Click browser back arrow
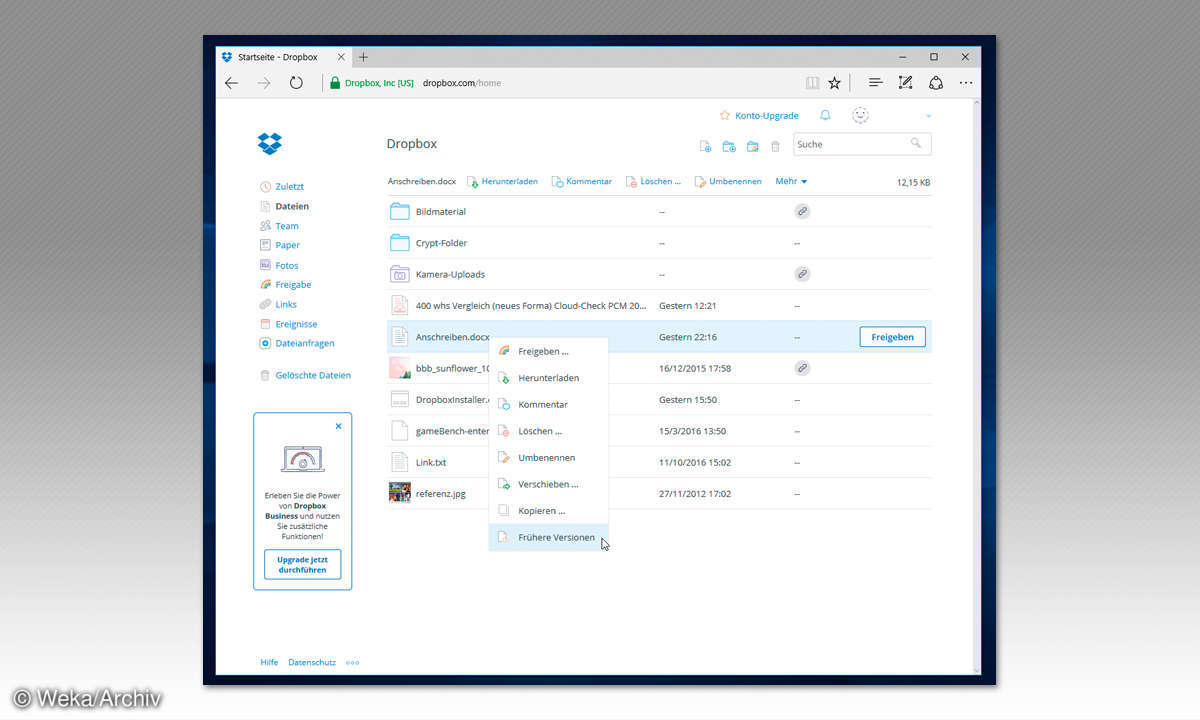Viewport: 1200px width, 720px height. pos(232,83)
